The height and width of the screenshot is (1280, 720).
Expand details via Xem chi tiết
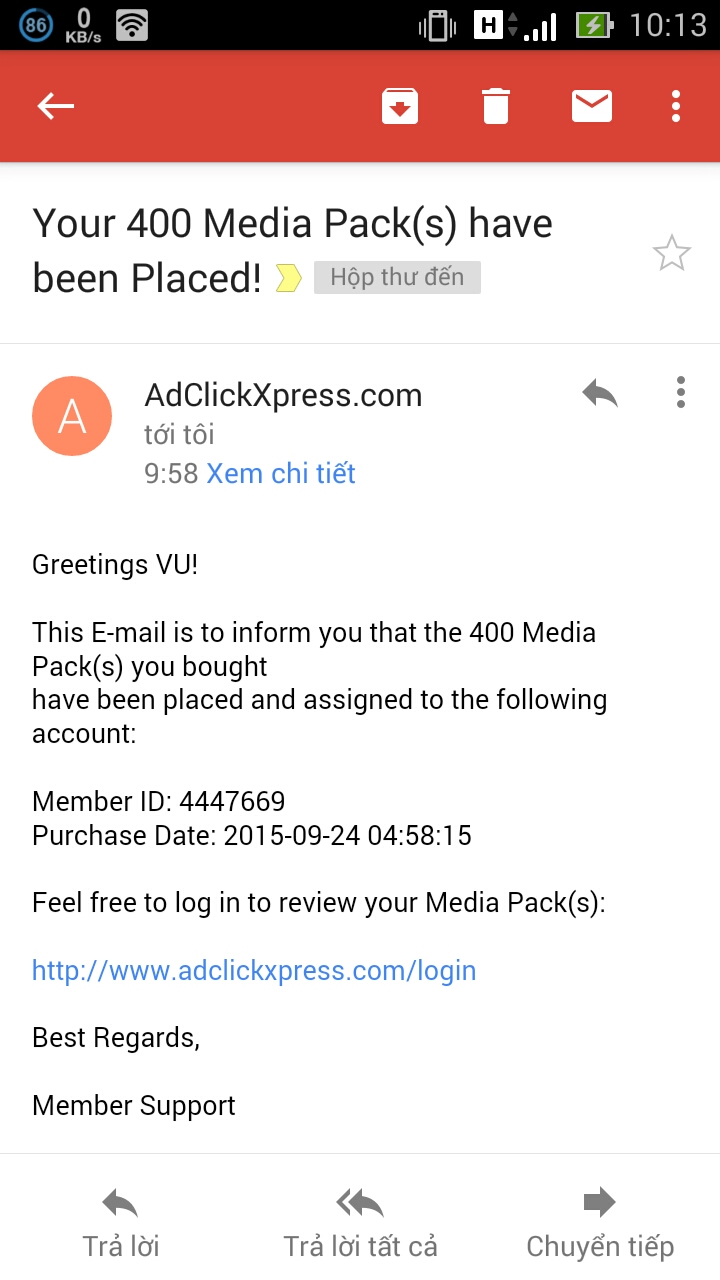tap(281, 473)
